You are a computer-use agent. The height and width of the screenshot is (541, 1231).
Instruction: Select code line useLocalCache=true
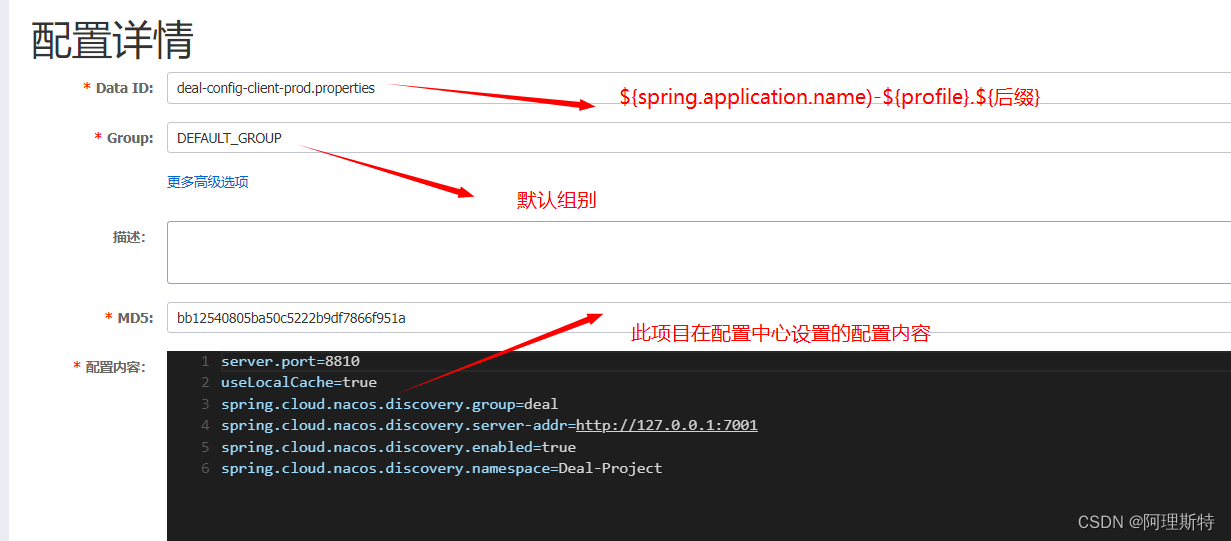pos(299,382)
